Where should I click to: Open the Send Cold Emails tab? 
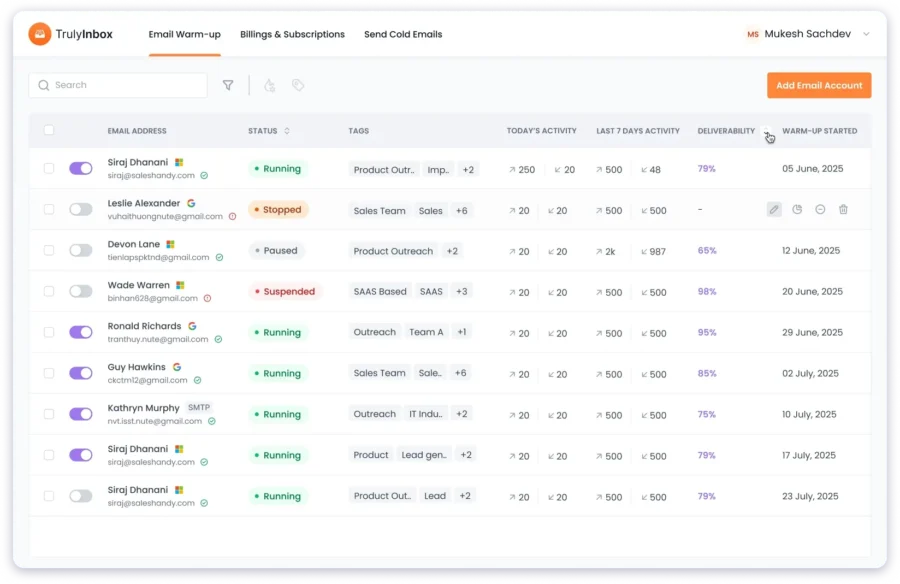tap(403, 34)
